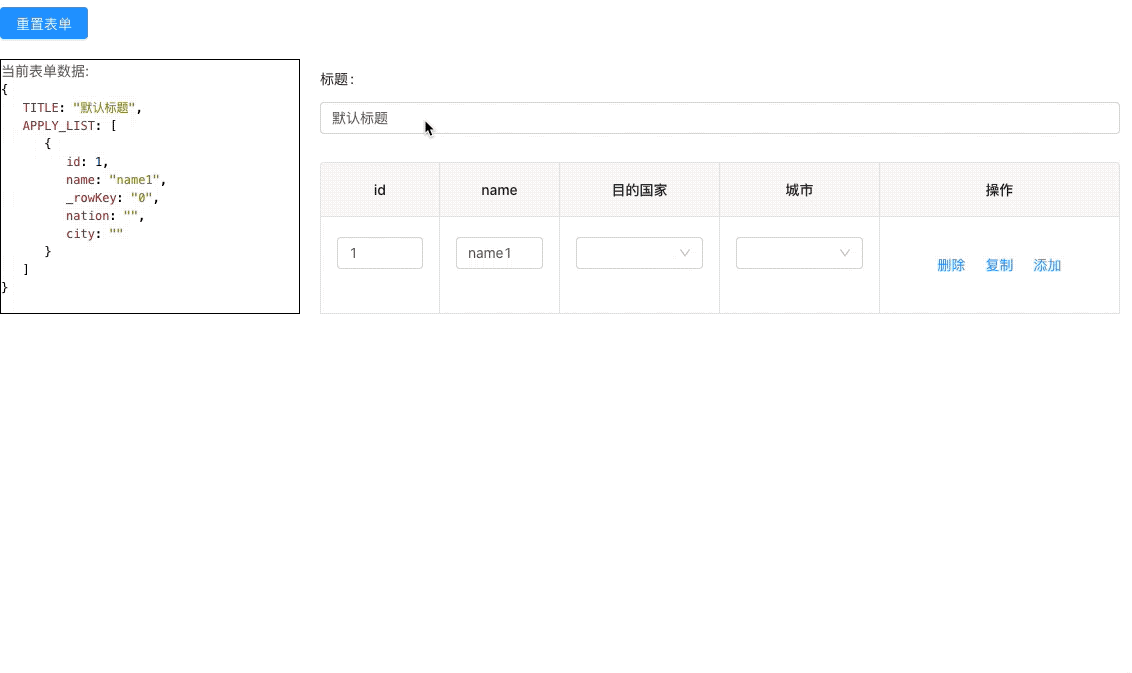This screenshot has height=673, width=1132.
Task: Open the 城市 dropdown
Action: pyautogui.click(x=799, y=253)
